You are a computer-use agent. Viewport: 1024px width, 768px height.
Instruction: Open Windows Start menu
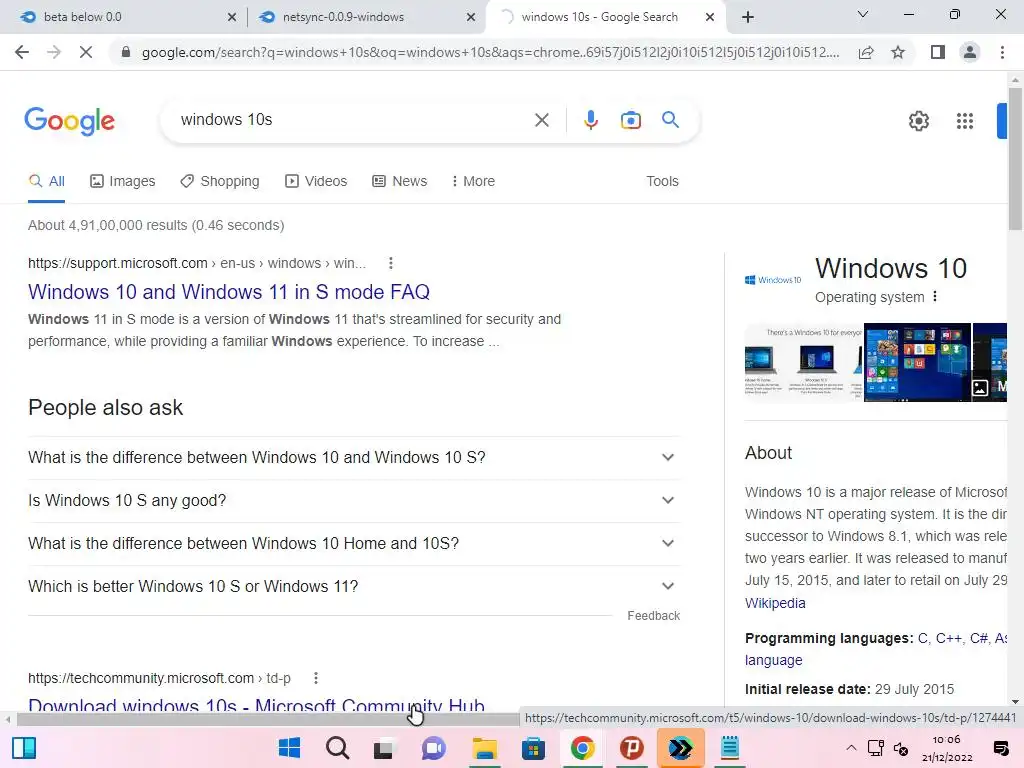click(x=289, y=748)
